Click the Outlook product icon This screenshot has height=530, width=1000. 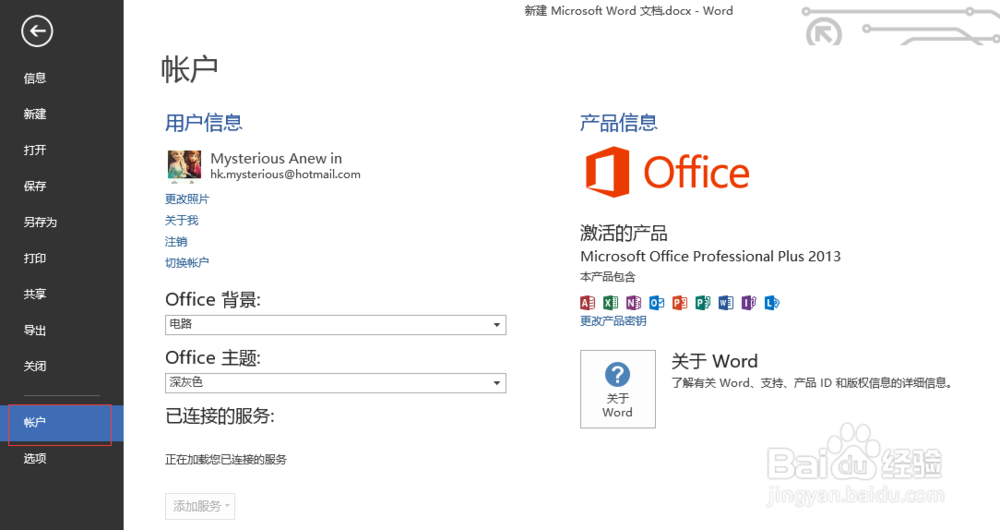click(656, 302)
